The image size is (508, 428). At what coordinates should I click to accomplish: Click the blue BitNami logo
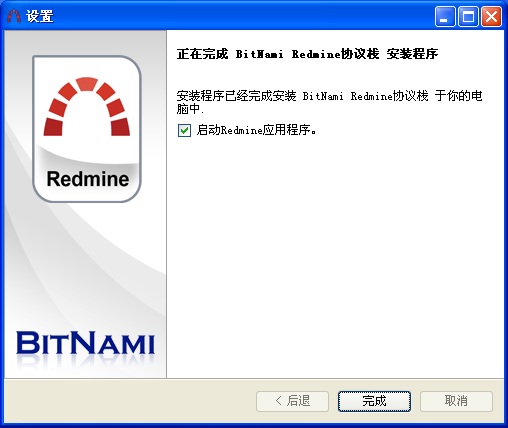click(86, 343)
